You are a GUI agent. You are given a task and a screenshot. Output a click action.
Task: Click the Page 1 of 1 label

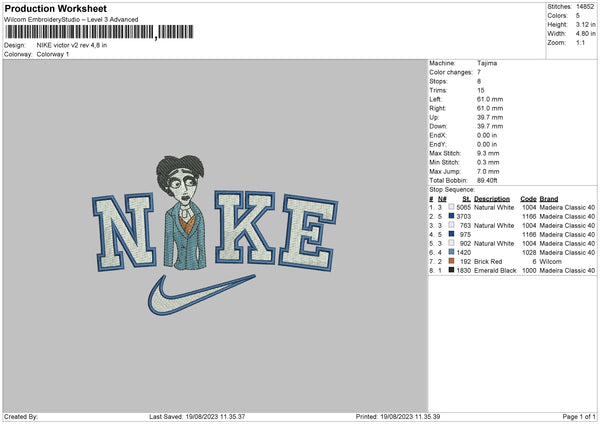pos(579,417)
